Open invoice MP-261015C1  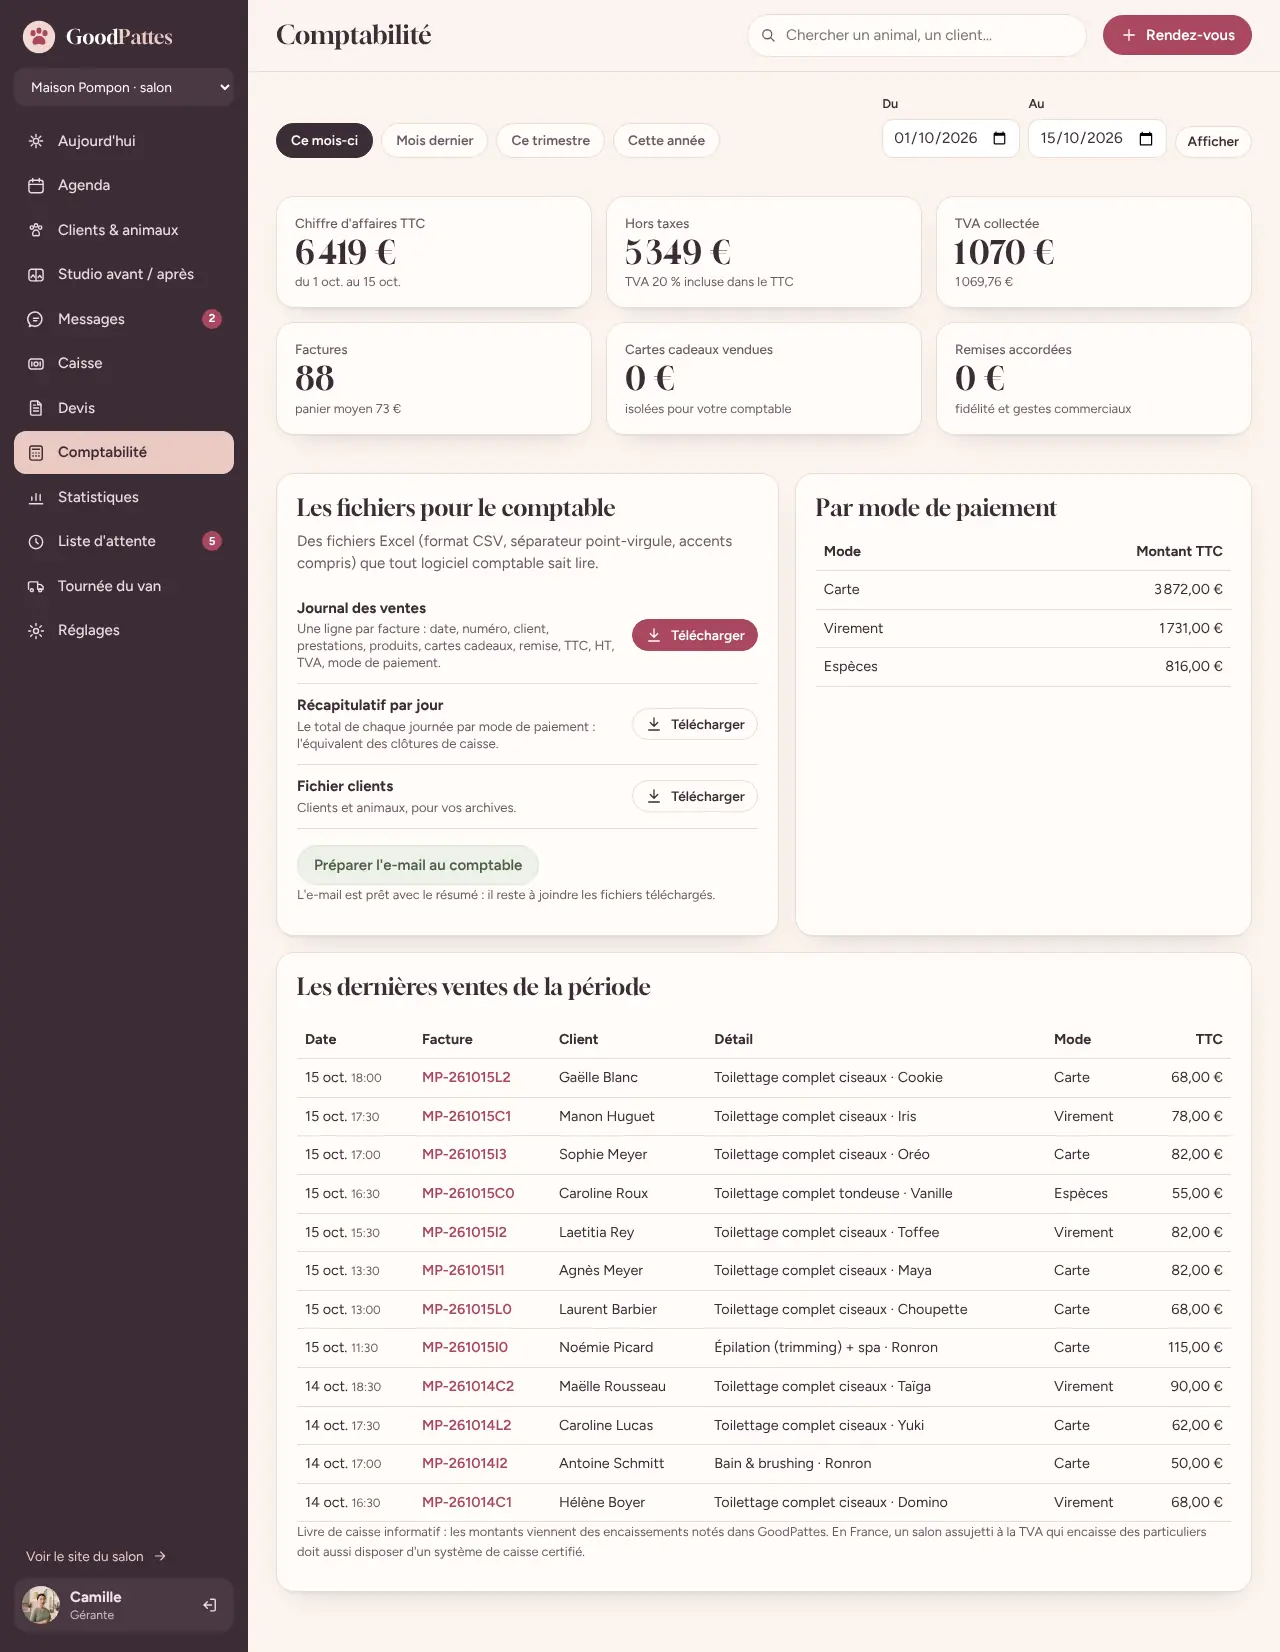(466, 1116)
